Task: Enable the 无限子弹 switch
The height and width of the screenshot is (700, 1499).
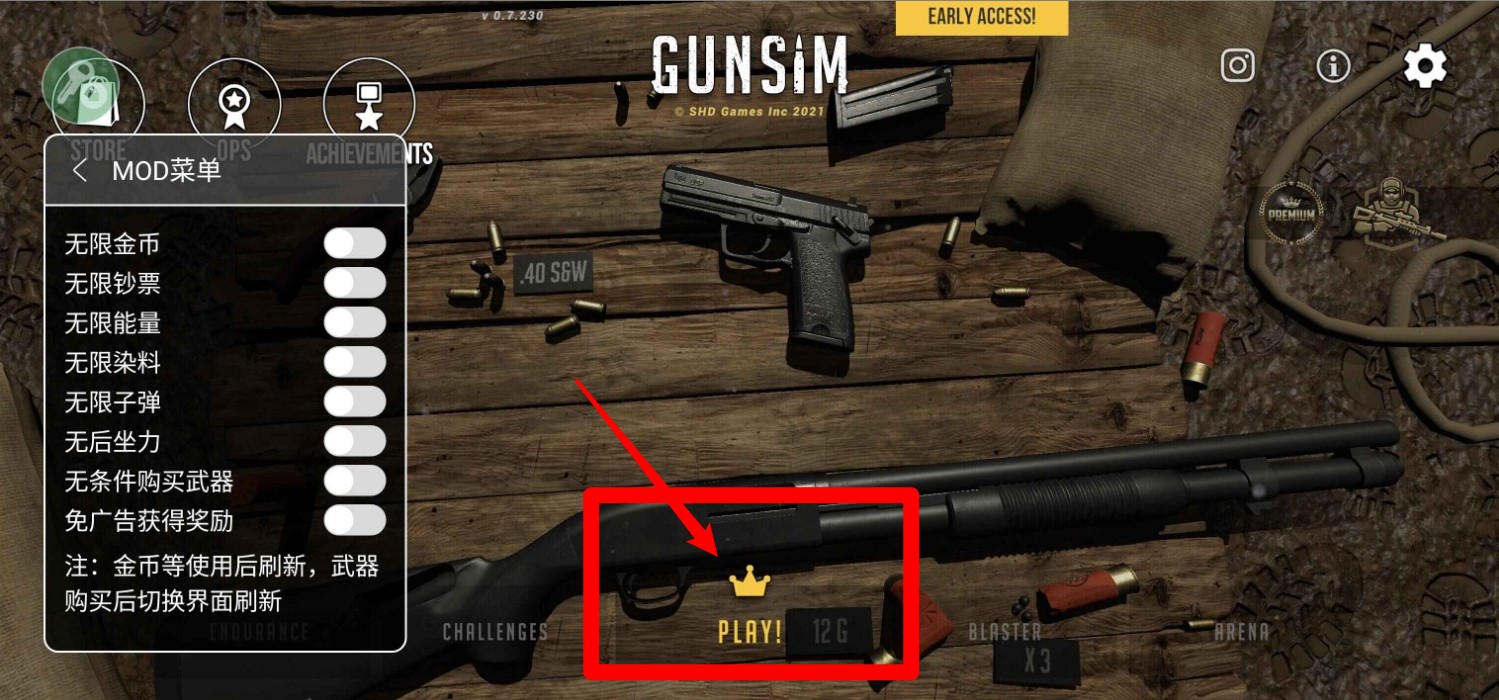Action: coord(355,402)
